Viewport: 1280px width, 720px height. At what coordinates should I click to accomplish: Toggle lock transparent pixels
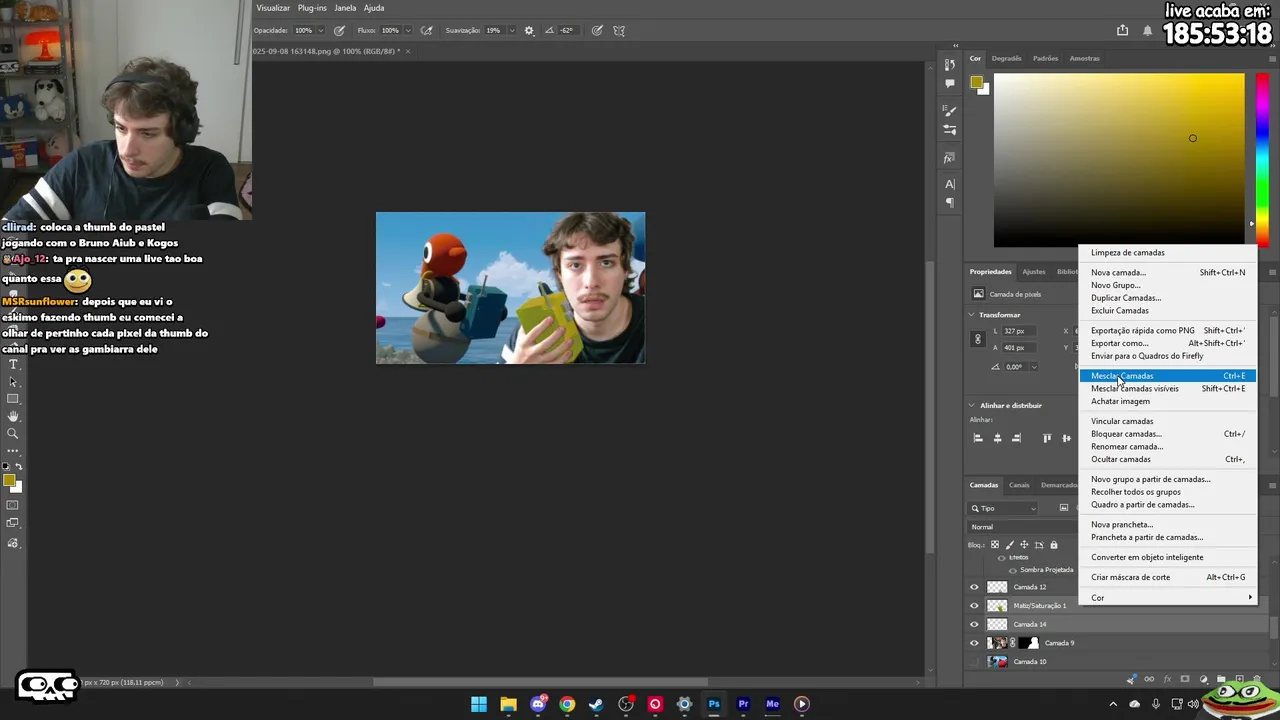(995, 545)
